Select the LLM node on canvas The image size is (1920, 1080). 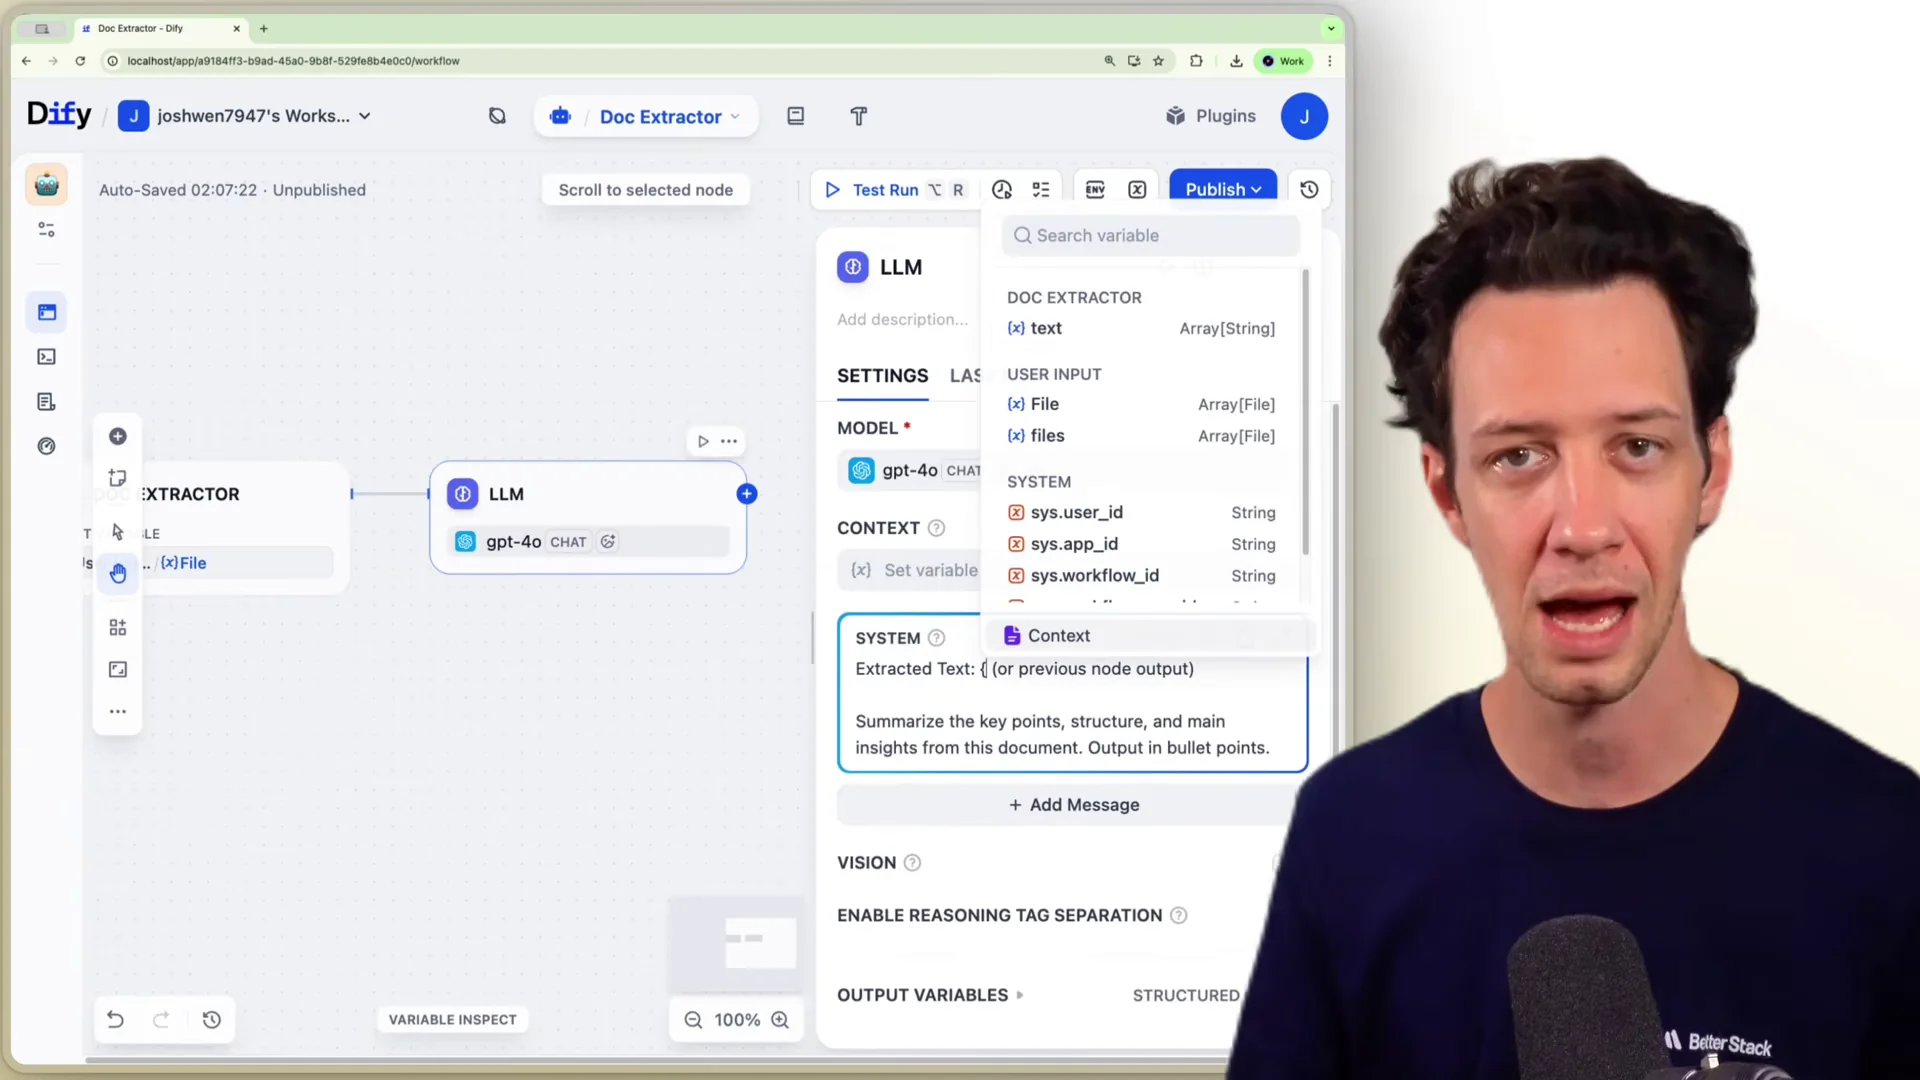point(588,517)
